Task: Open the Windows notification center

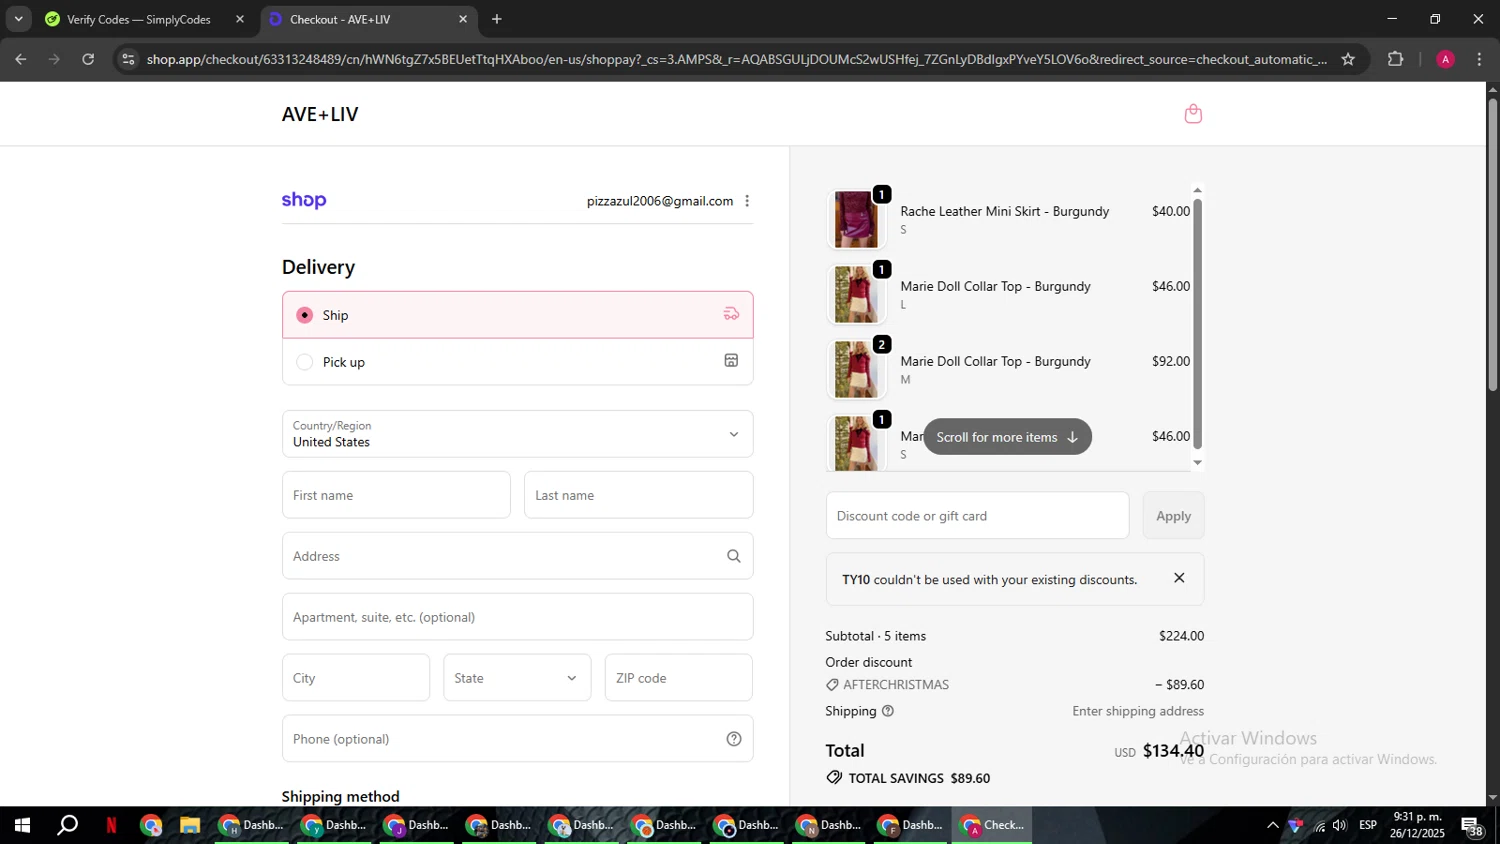Action: [1472, 826]
